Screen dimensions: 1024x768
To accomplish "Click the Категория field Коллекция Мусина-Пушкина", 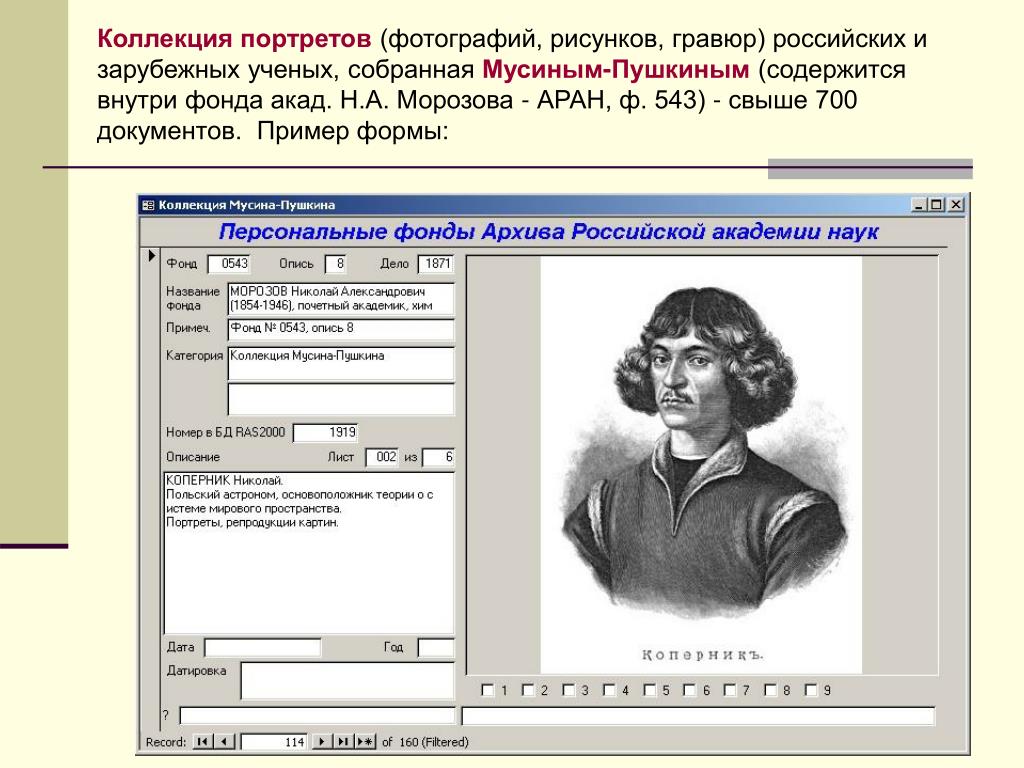I will (x=340, y=363).
